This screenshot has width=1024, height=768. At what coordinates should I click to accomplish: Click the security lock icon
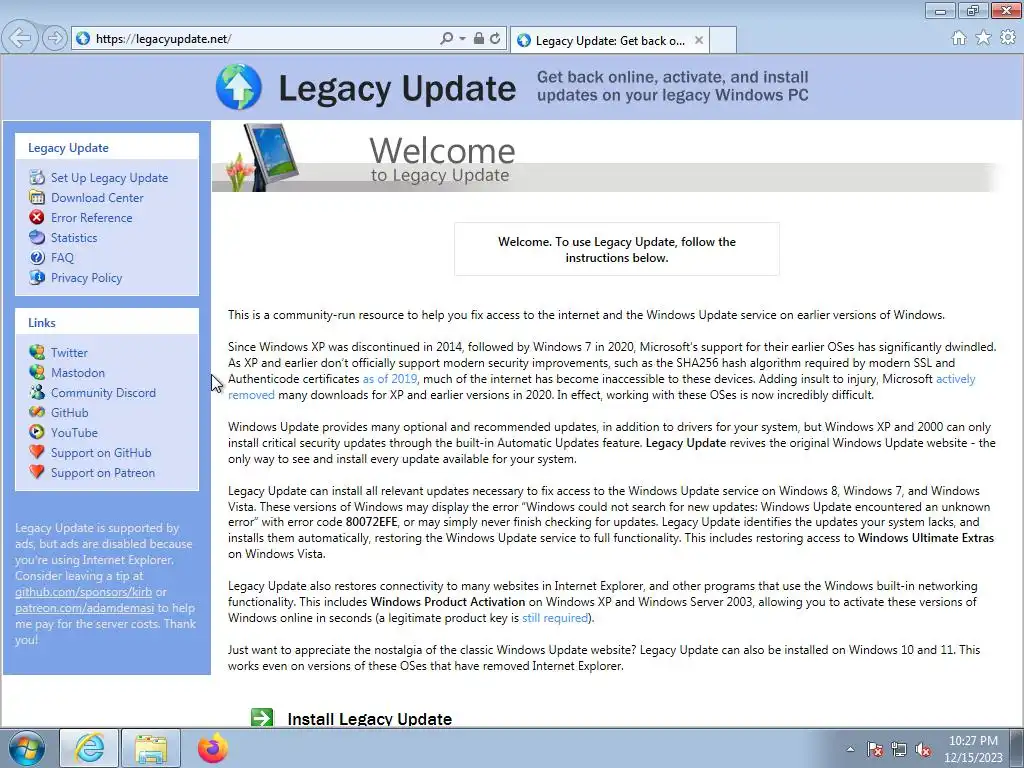[479, 39]
